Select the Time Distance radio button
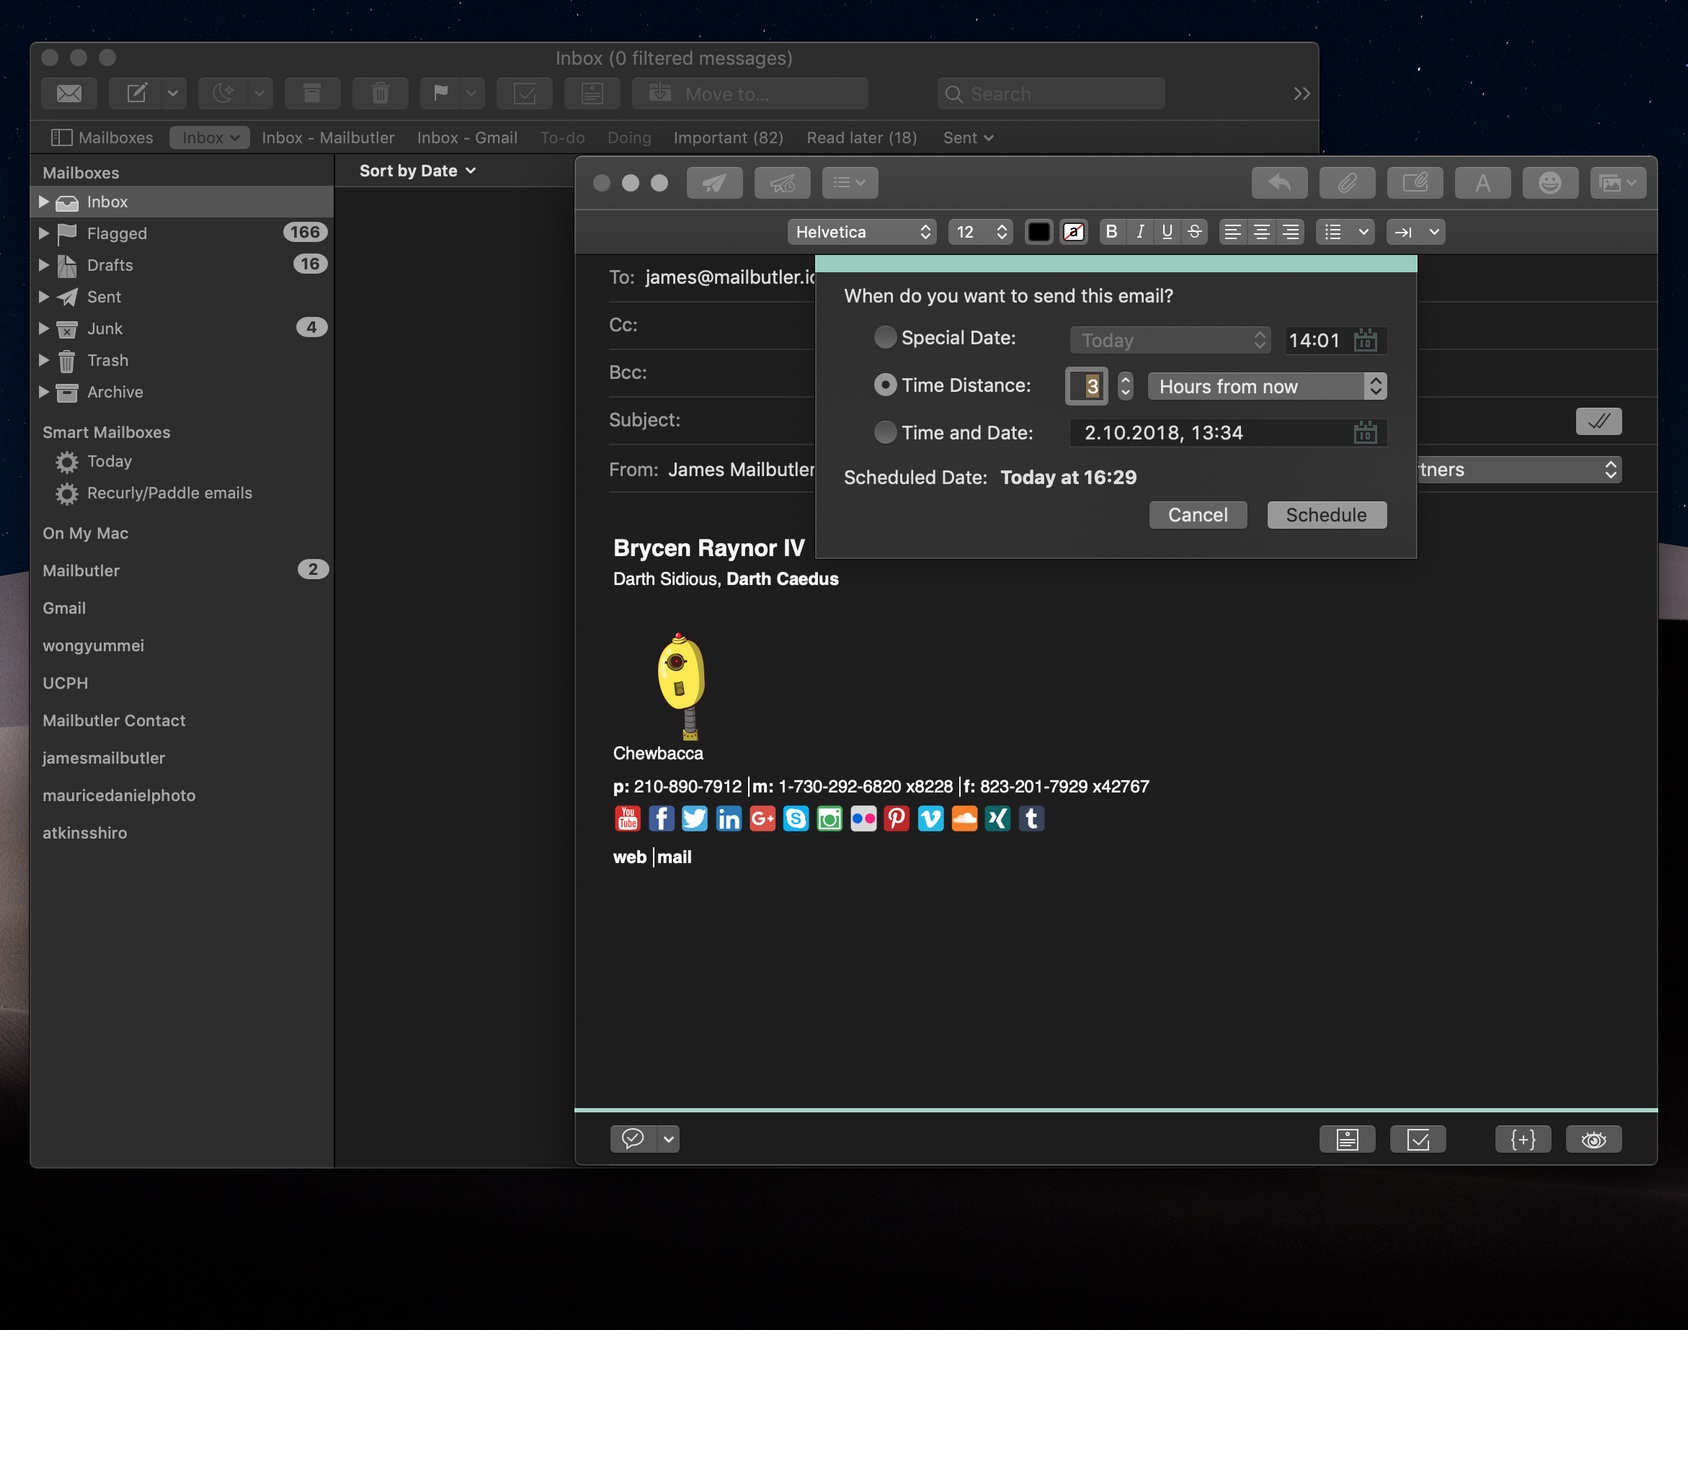 coord(885,385)
